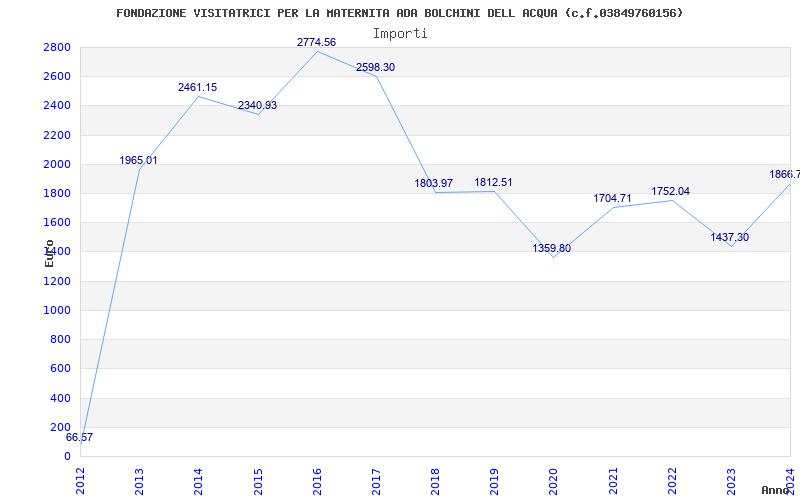The image size is (800, 500).
Task: Click the Fondazione Visitatrici chart title
Action: coord(399,13)
